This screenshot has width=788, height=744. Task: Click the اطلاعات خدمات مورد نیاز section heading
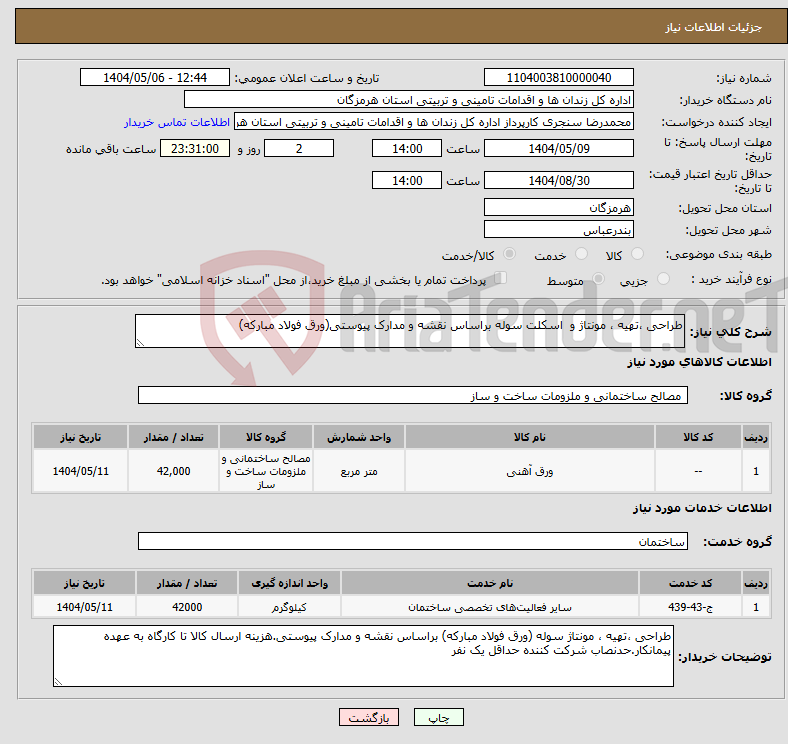[x=702, y=508]
